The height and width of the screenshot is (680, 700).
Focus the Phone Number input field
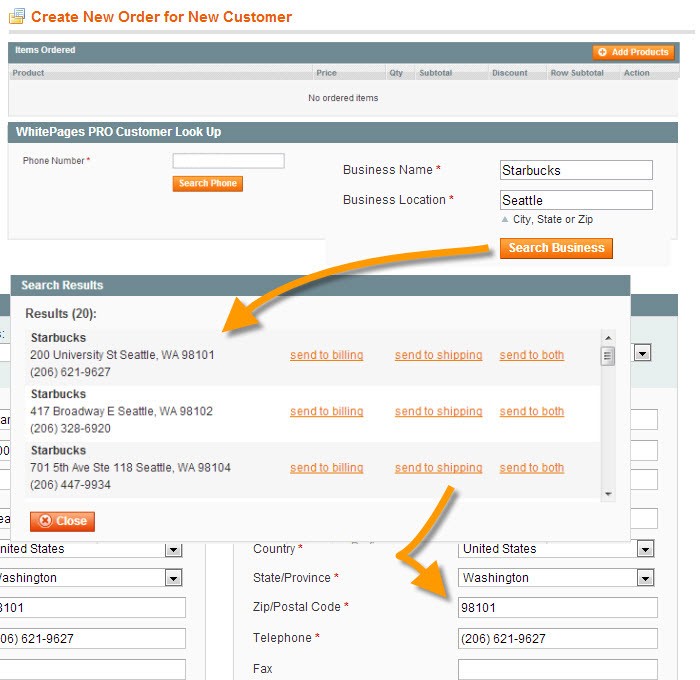click(229, 161)
